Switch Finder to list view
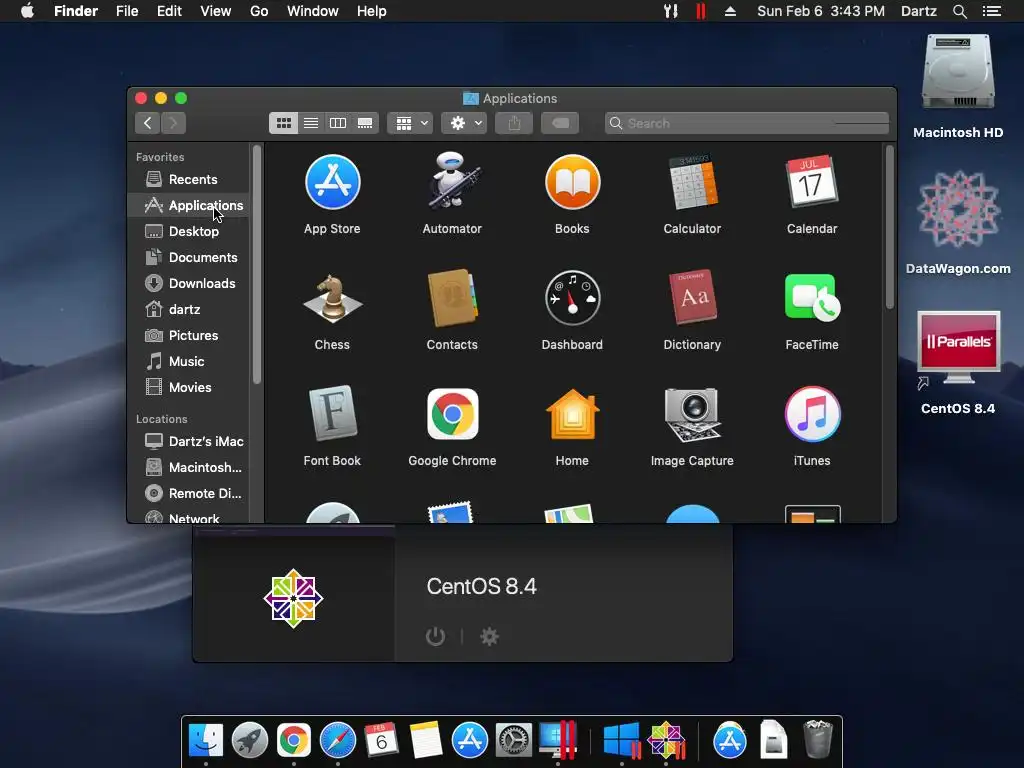The height and width of the screenshot is (768, 1024). pyautogui.click(x=311, y=123)
